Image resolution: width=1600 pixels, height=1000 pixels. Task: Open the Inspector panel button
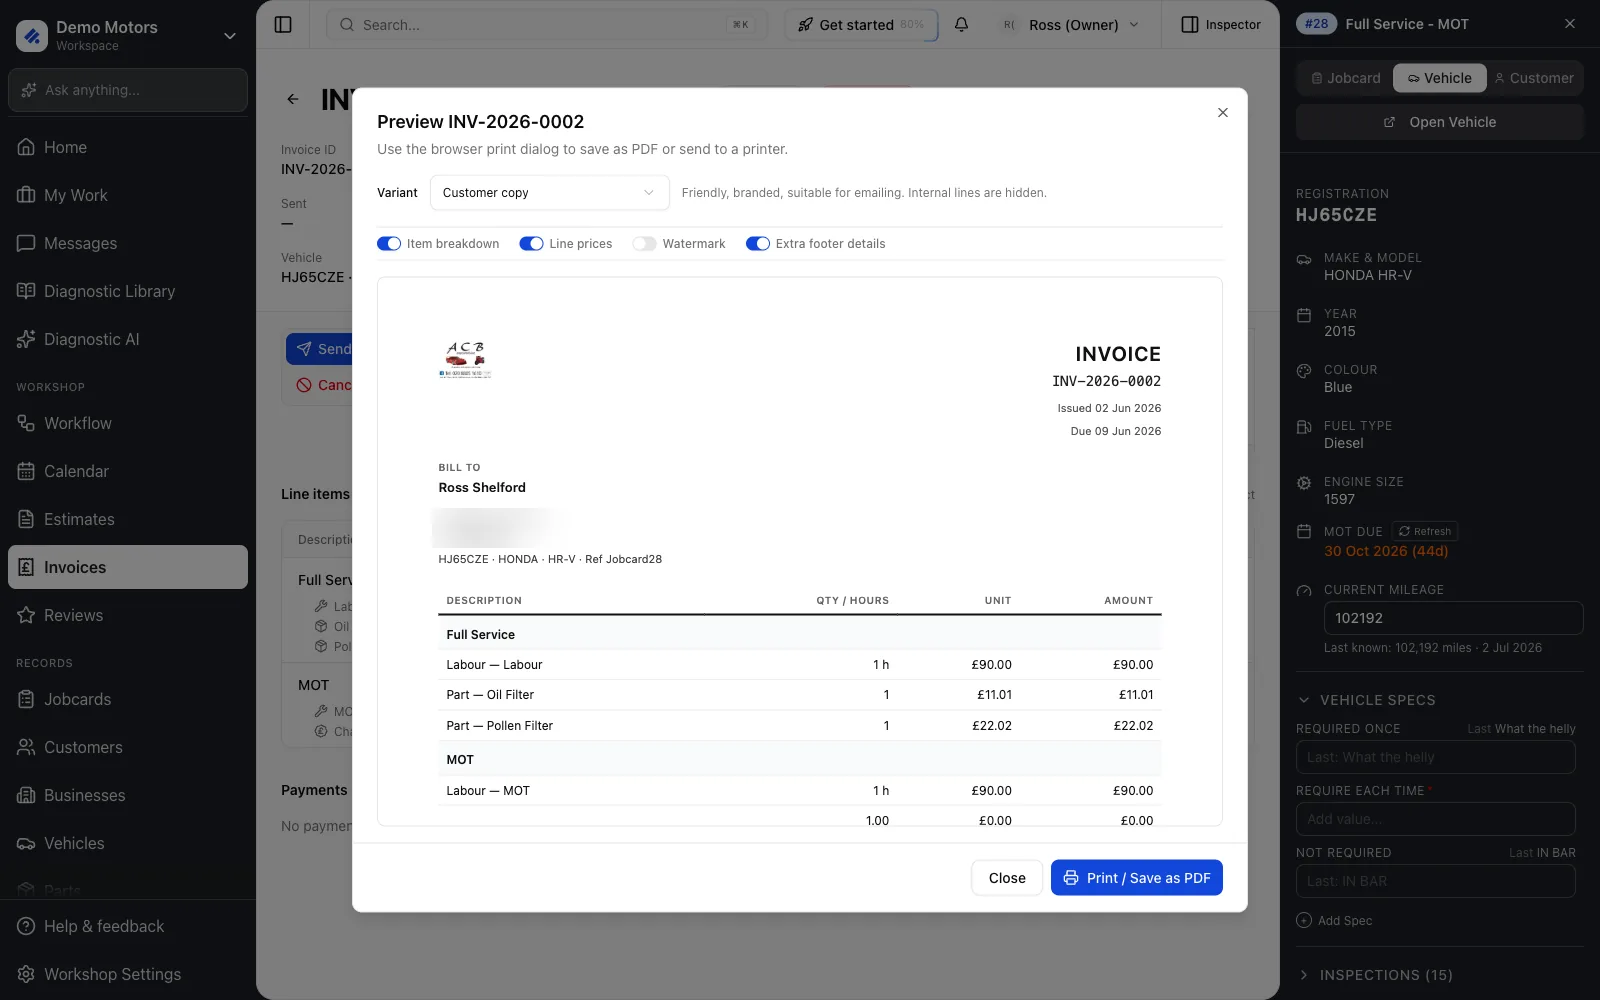pyautogui.click(x=1221, y=25)
